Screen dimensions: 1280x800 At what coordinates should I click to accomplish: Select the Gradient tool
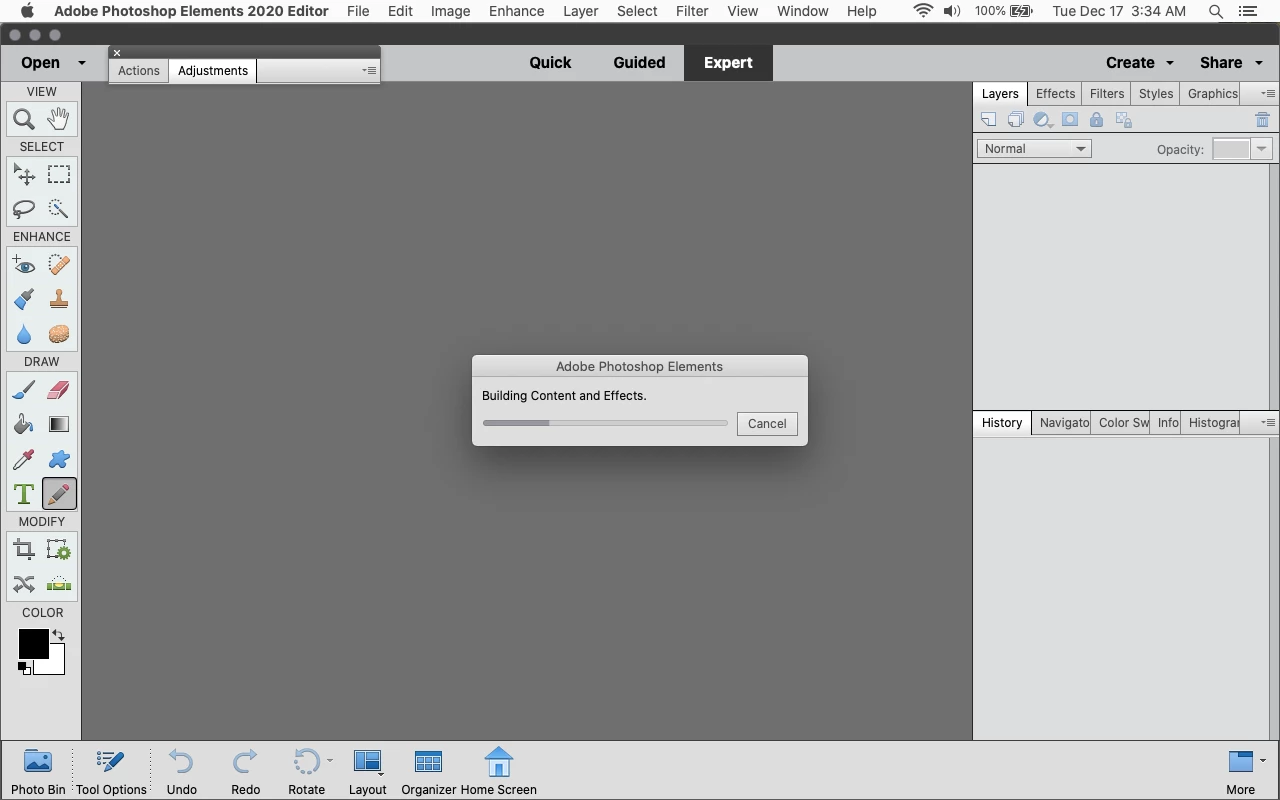coord(59,424)
